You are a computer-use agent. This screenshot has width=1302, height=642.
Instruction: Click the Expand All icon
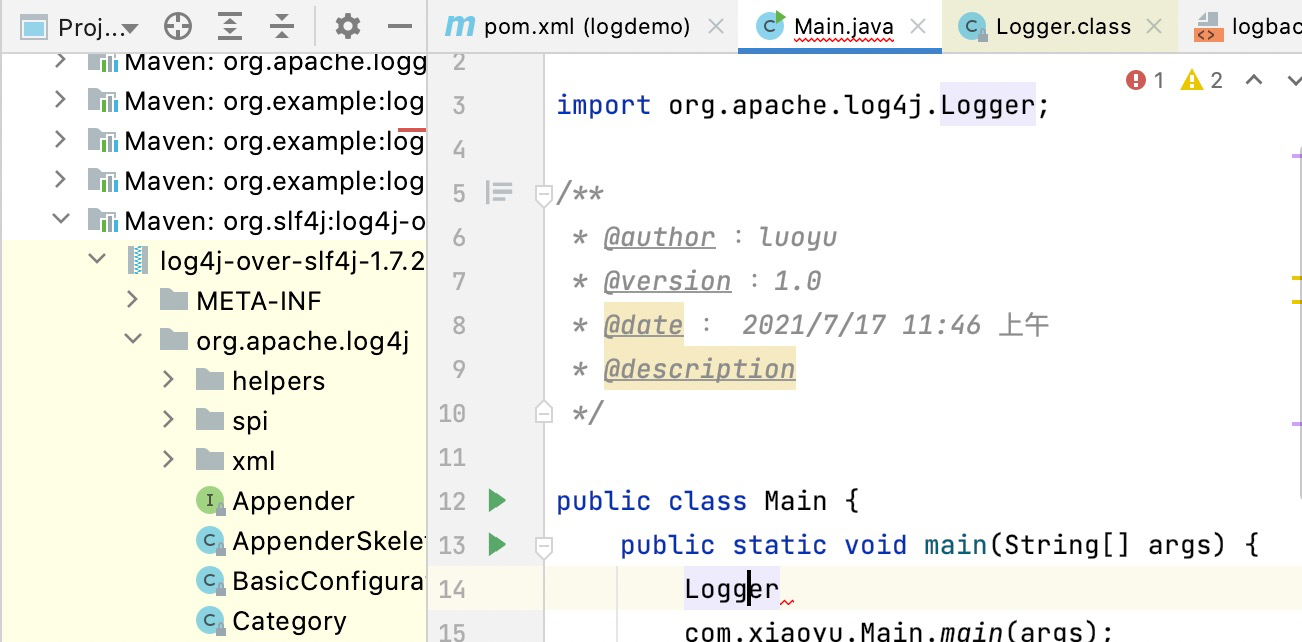click(x=230, y=27)
